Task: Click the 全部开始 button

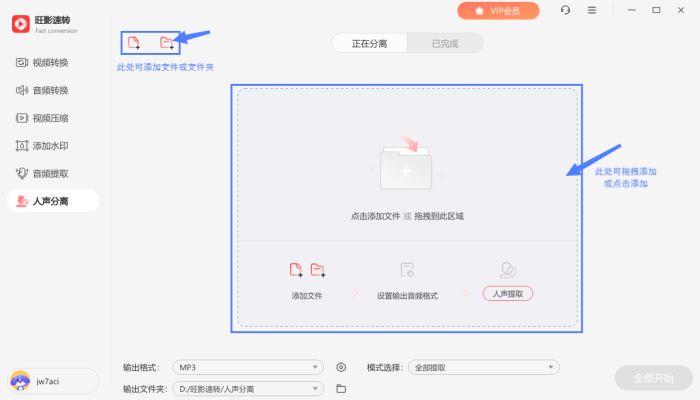Action: 653,378
